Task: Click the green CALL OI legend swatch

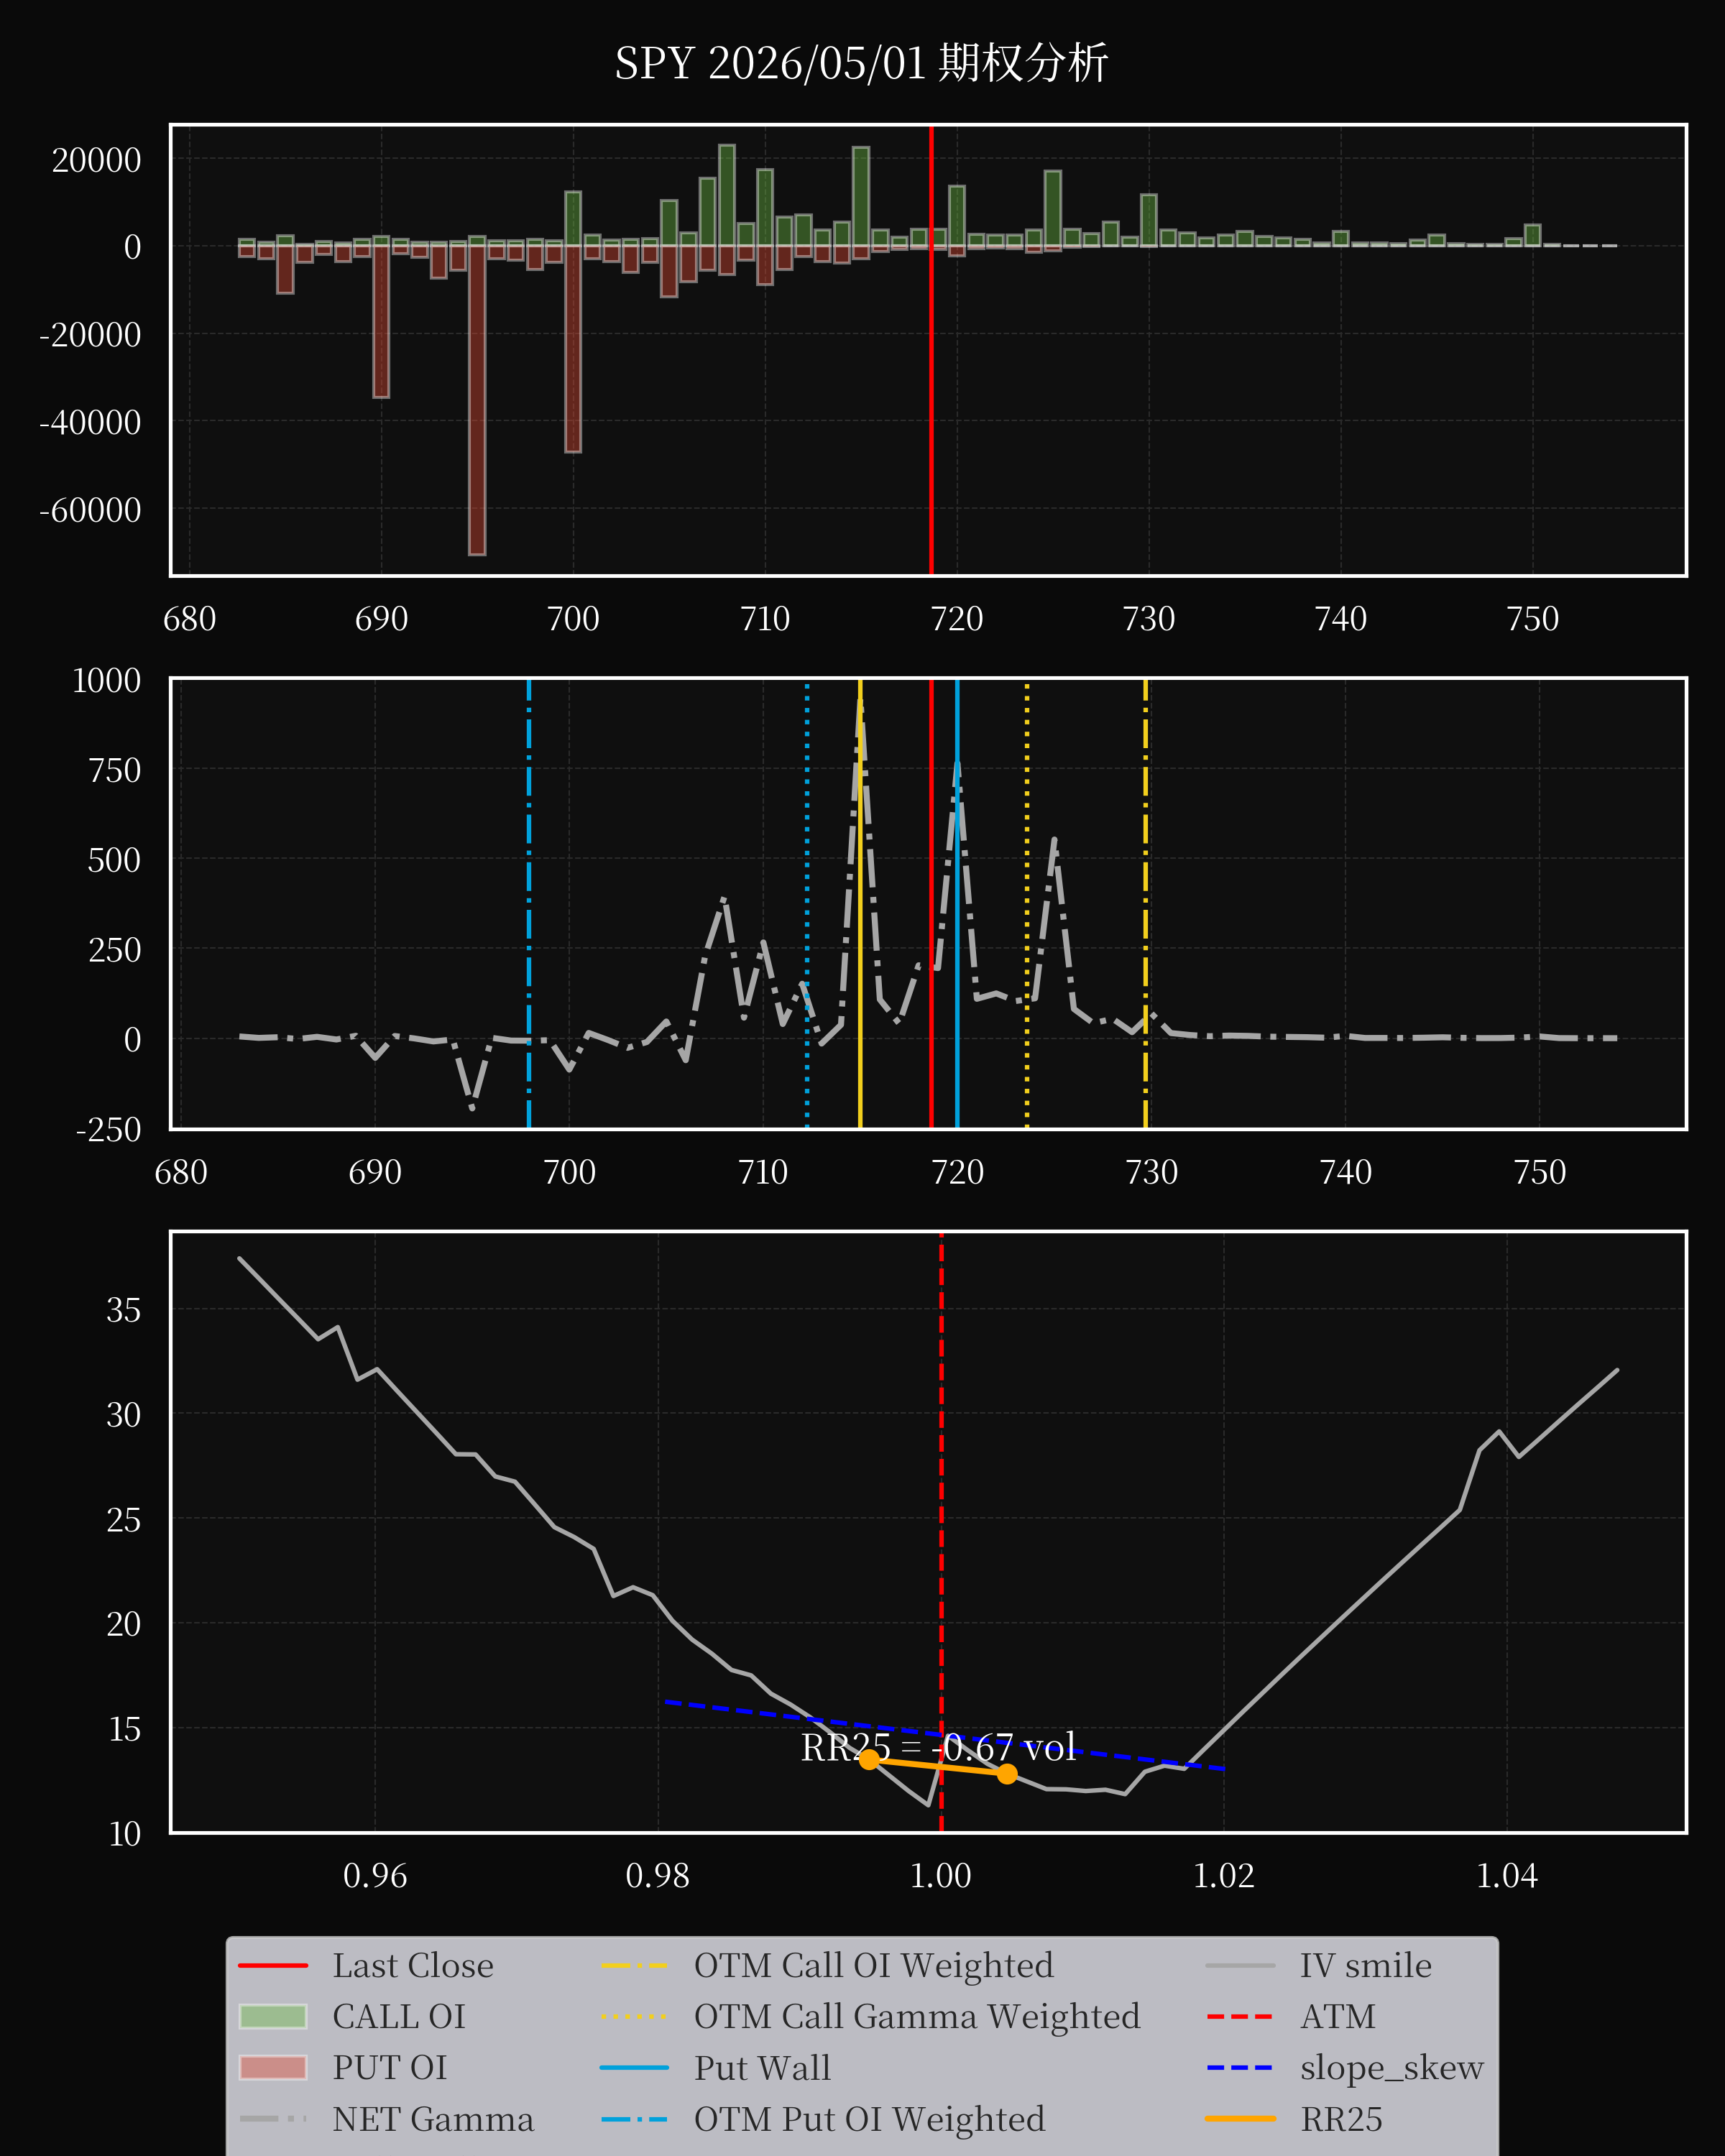Action: tap(273, 2016)
